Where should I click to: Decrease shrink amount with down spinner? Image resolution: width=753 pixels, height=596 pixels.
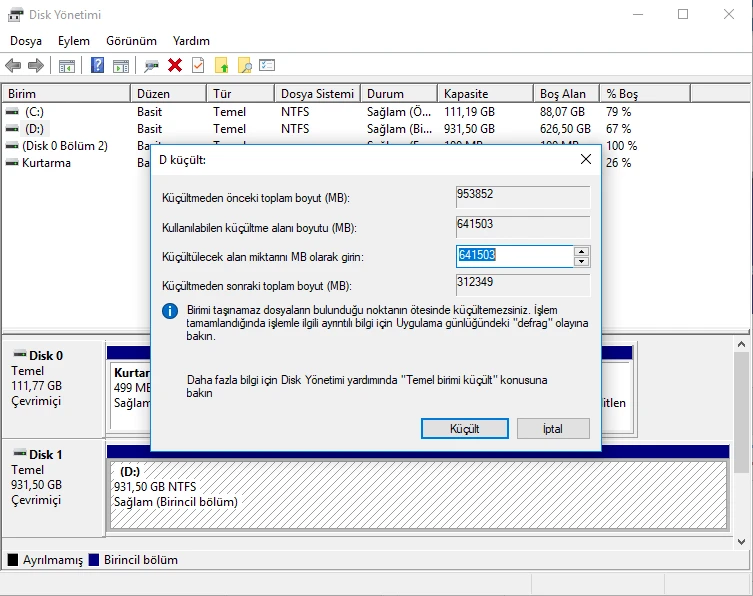(x=582, y=262)
